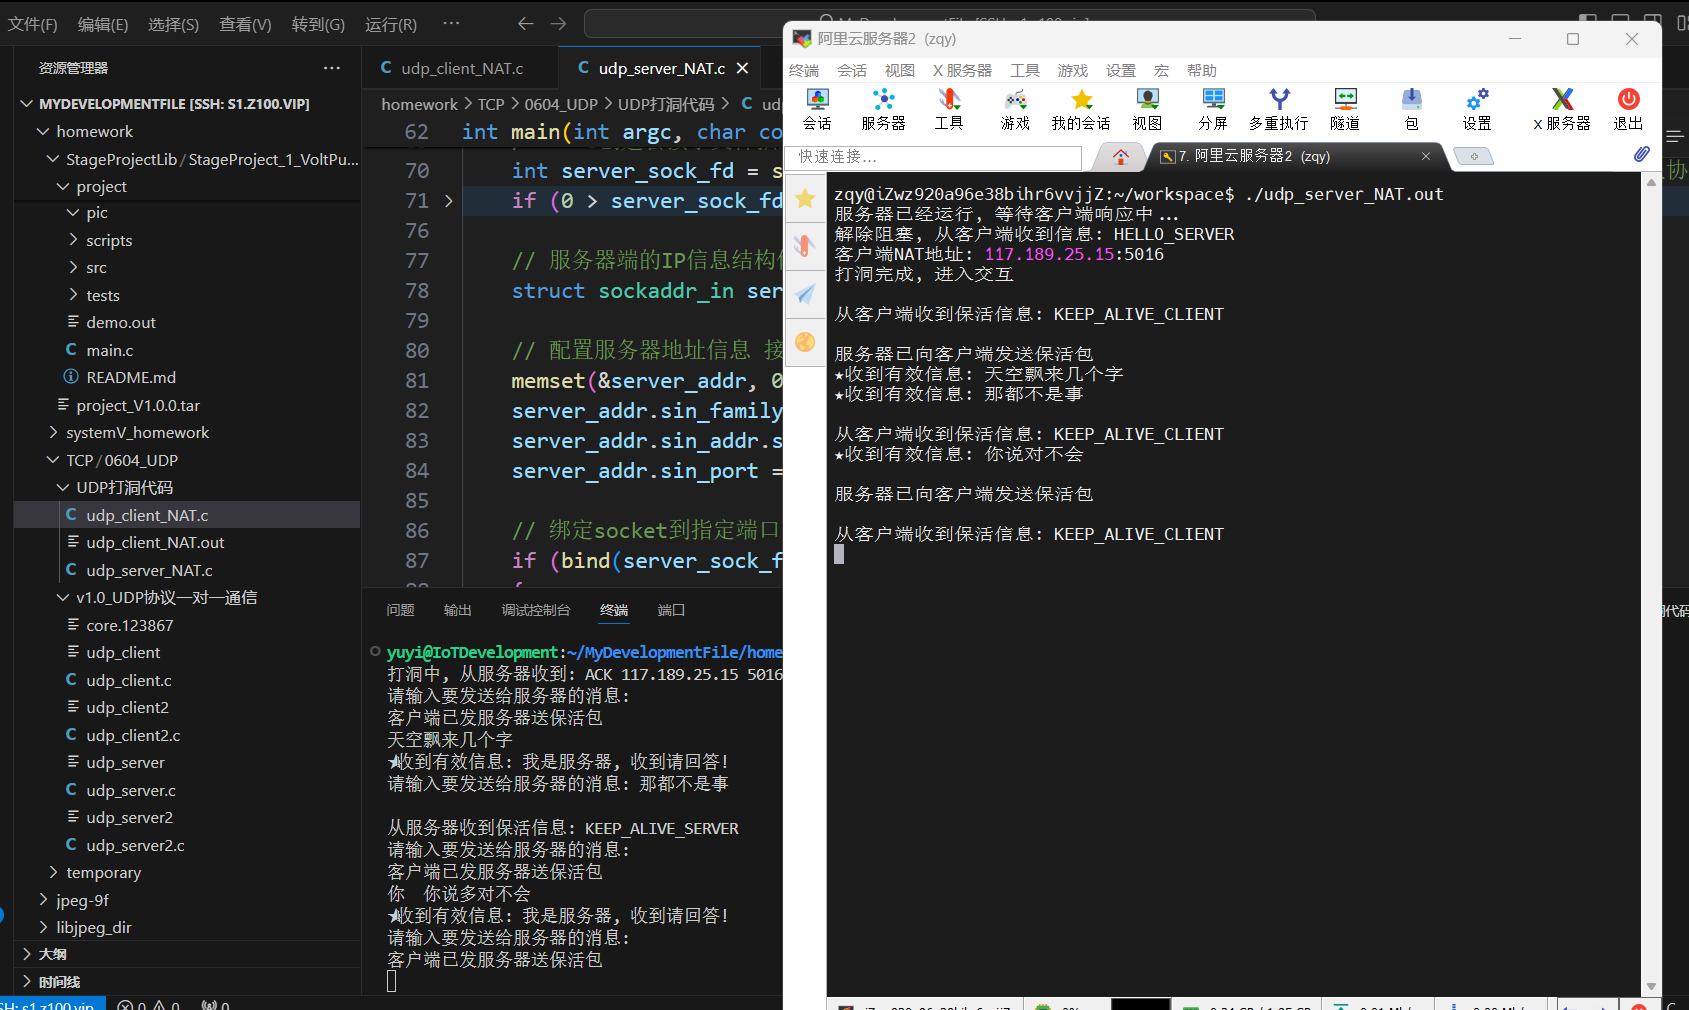Open the 宏 menu in MobaXterm

pyautogui.click(x=1161, y=70)
